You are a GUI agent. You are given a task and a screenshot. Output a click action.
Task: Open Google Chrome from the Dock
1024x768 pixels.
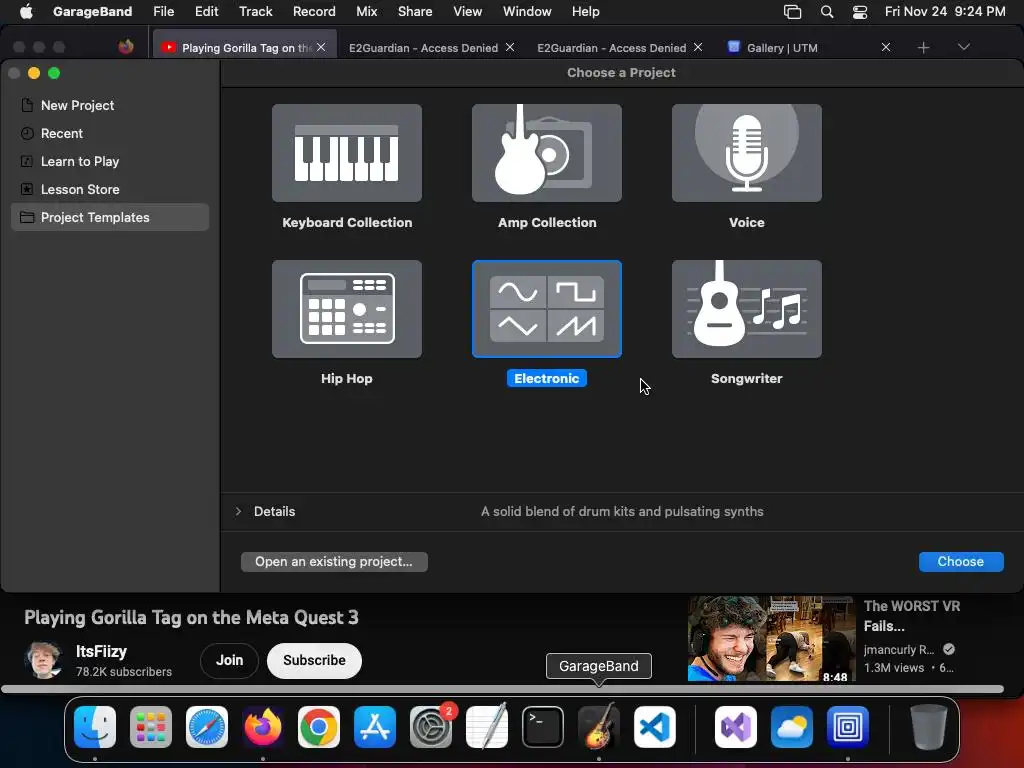click(319, 727)
